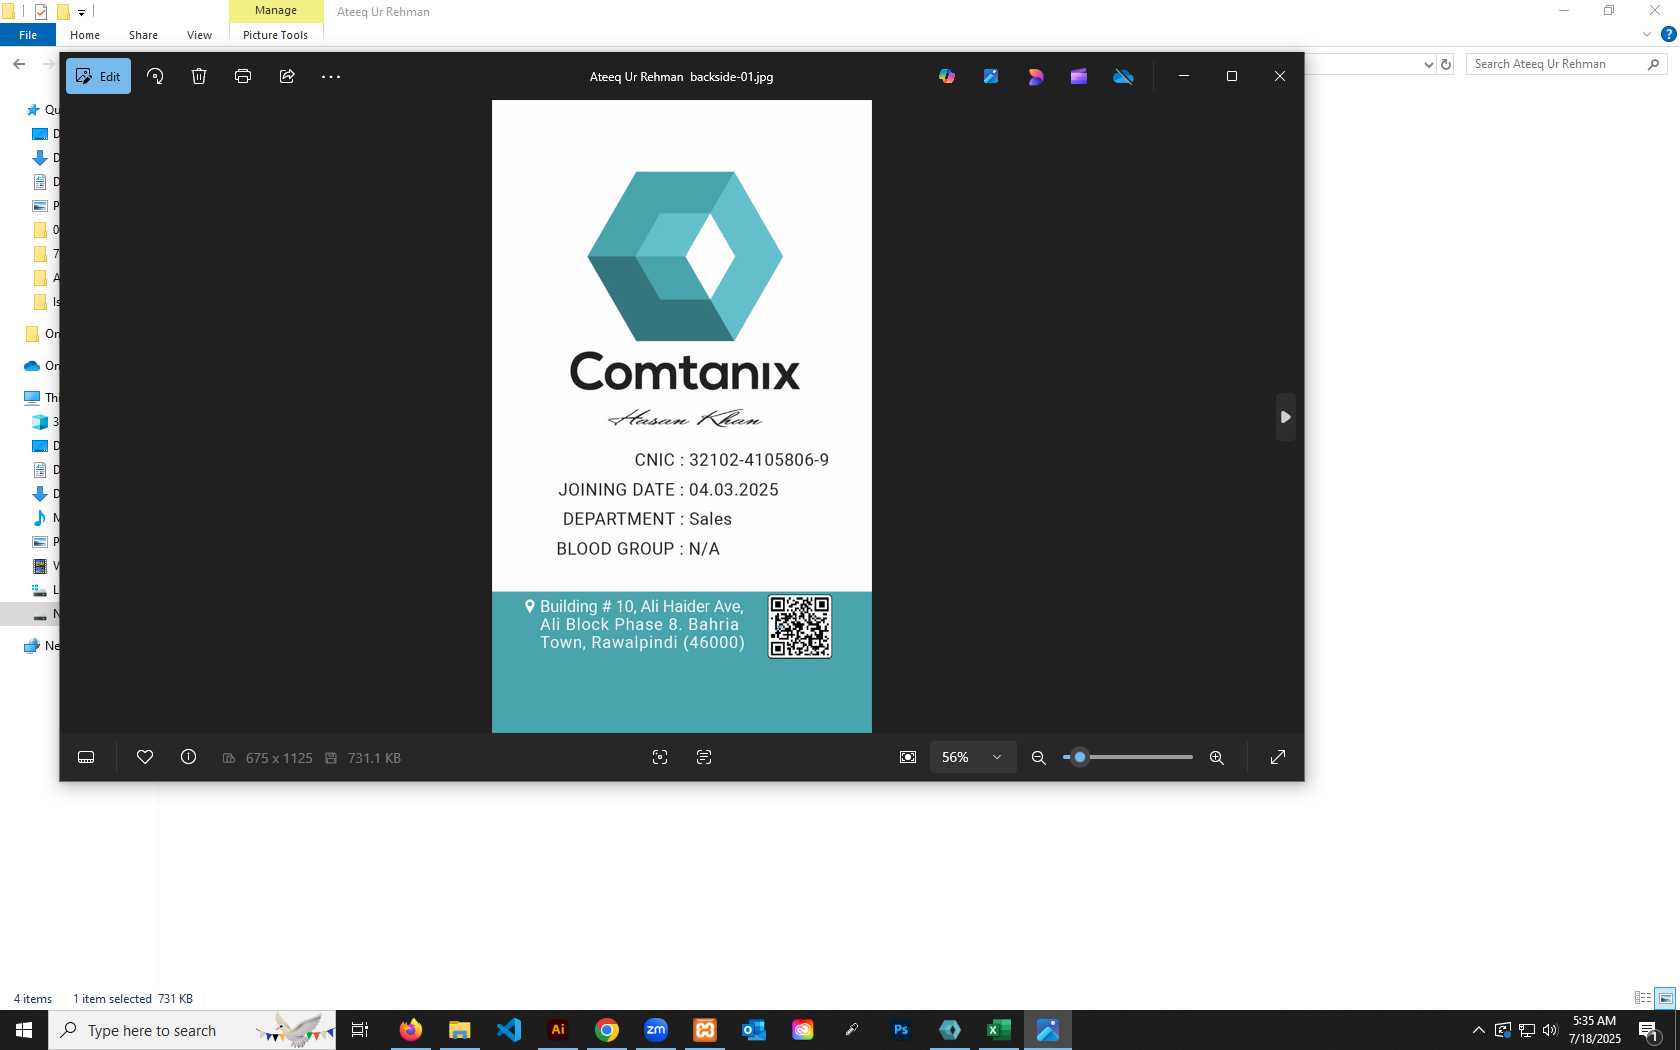Click the Manage contextual tab
The image size is (1680, 1050).
click(276, 11)
